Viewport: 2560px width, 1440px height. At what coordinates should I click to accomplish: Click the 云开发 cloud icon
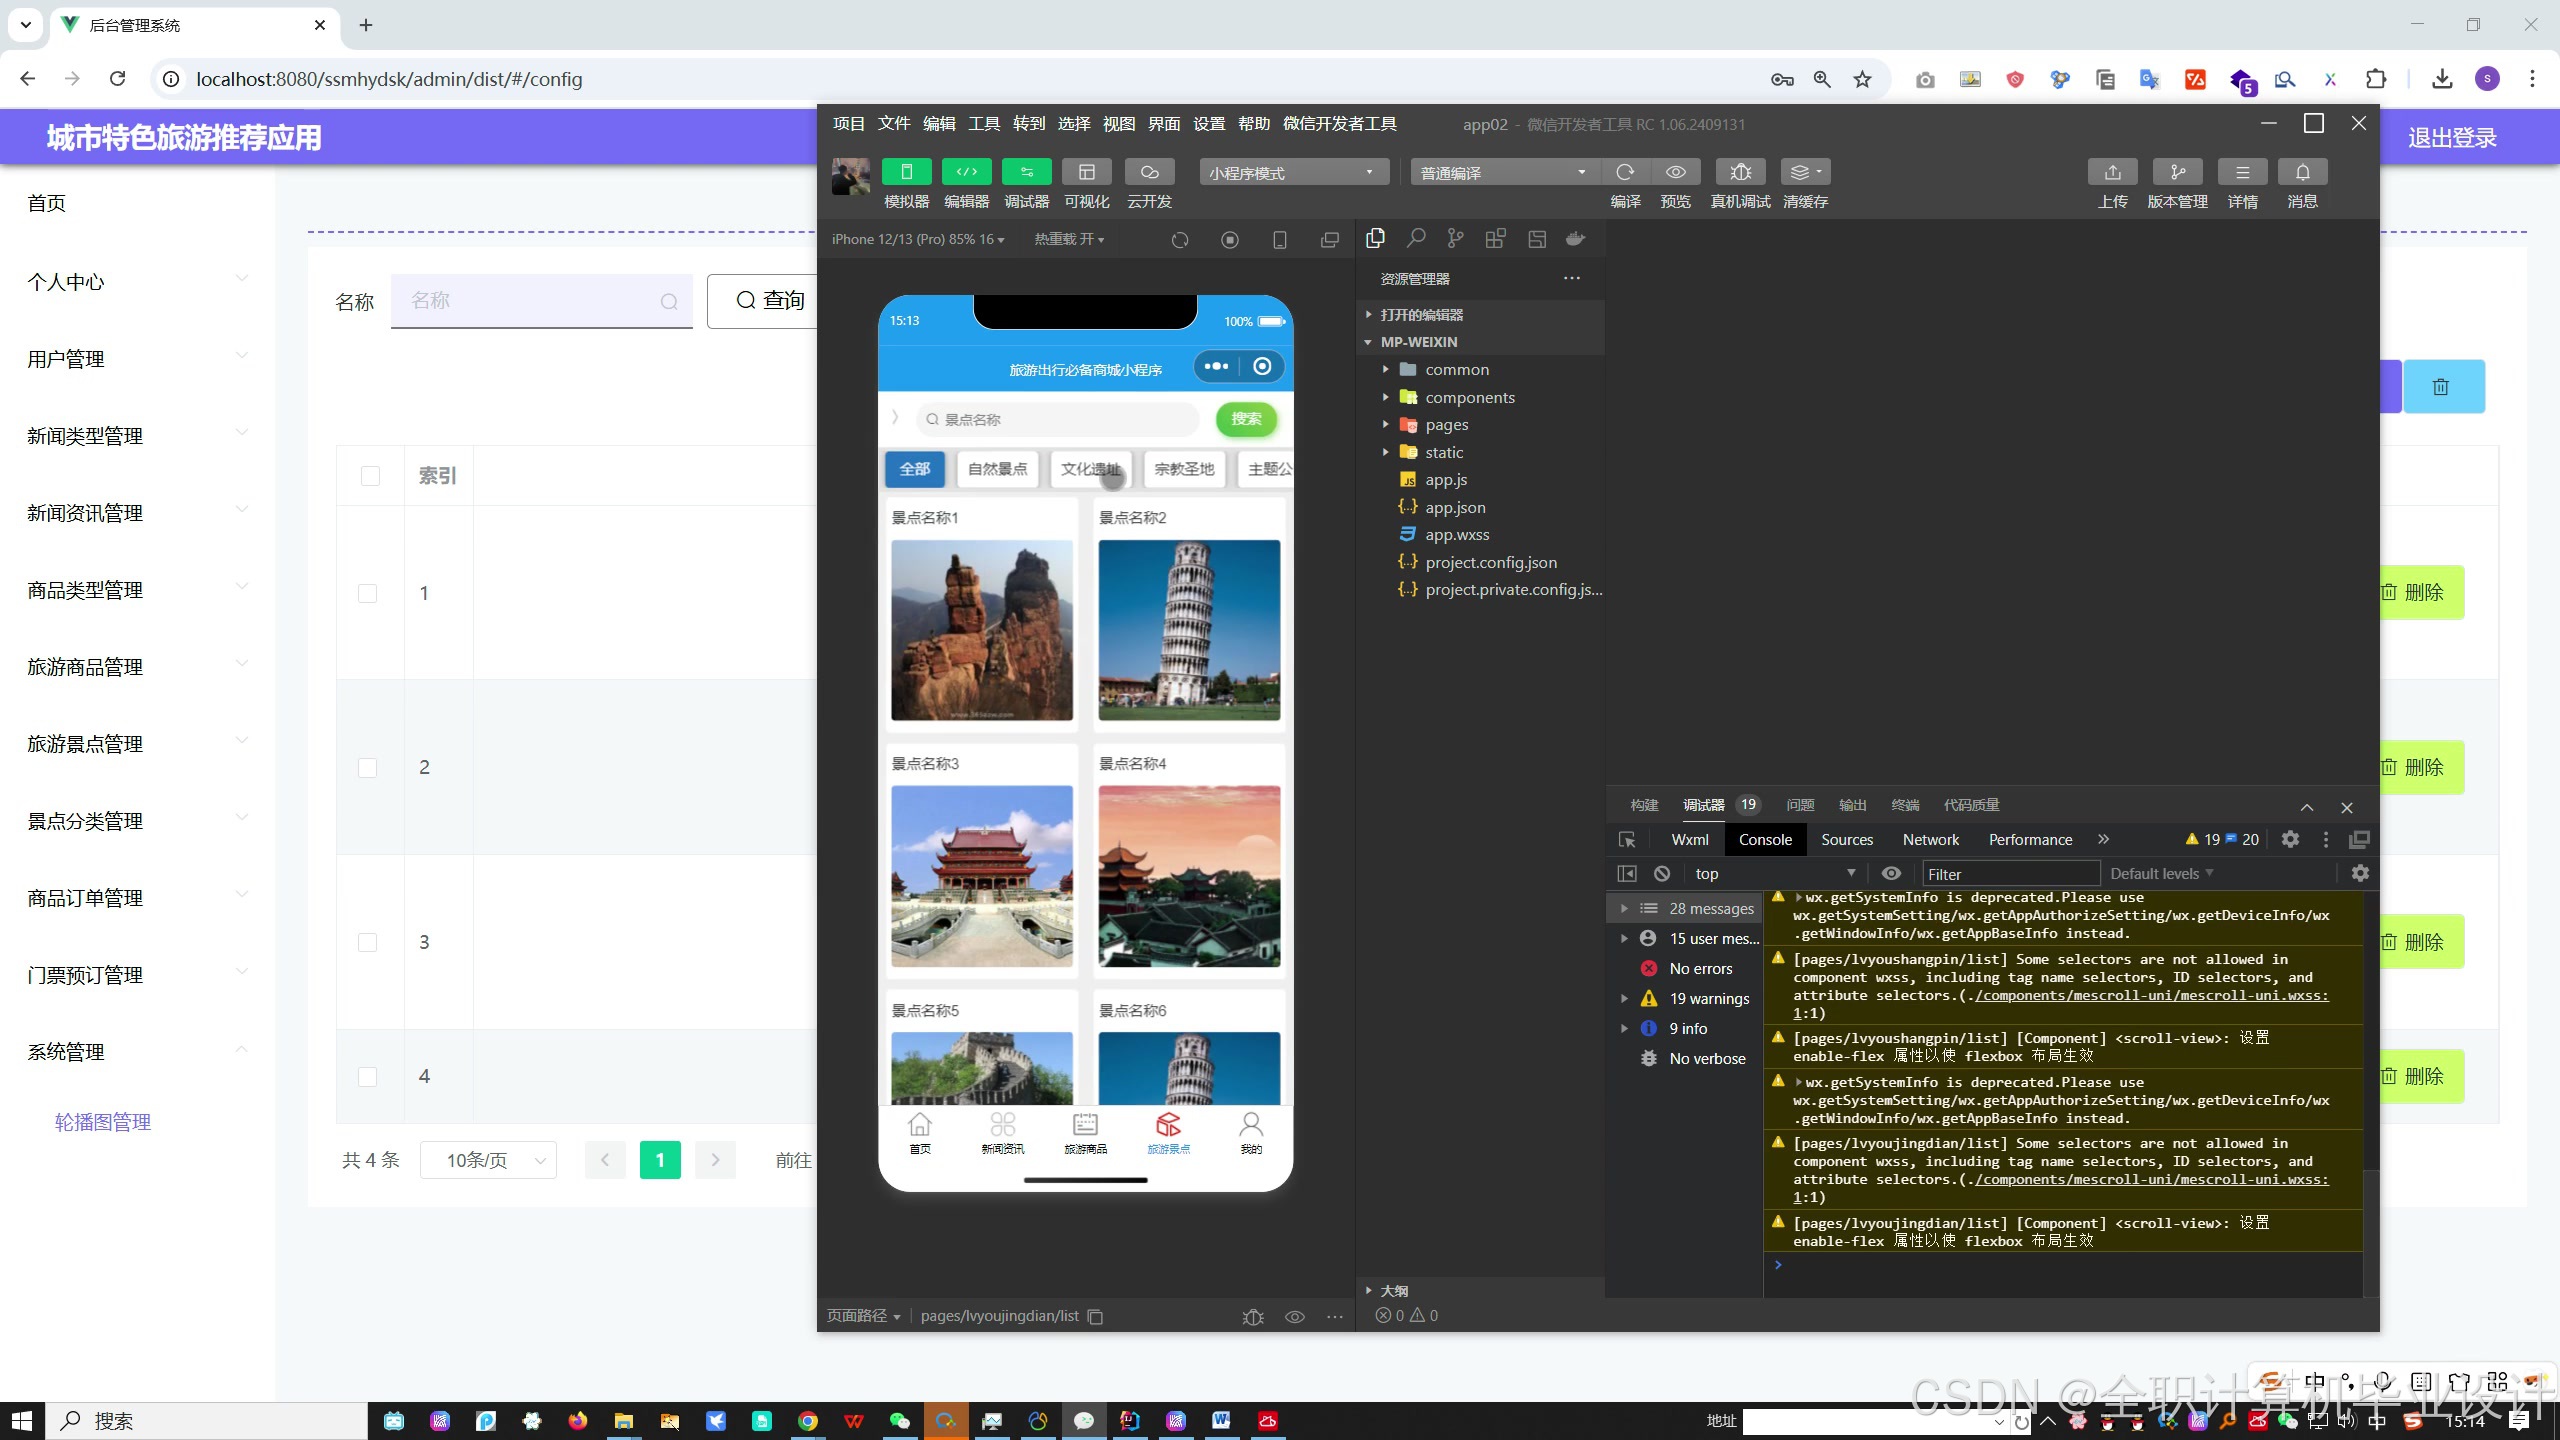1149,172
